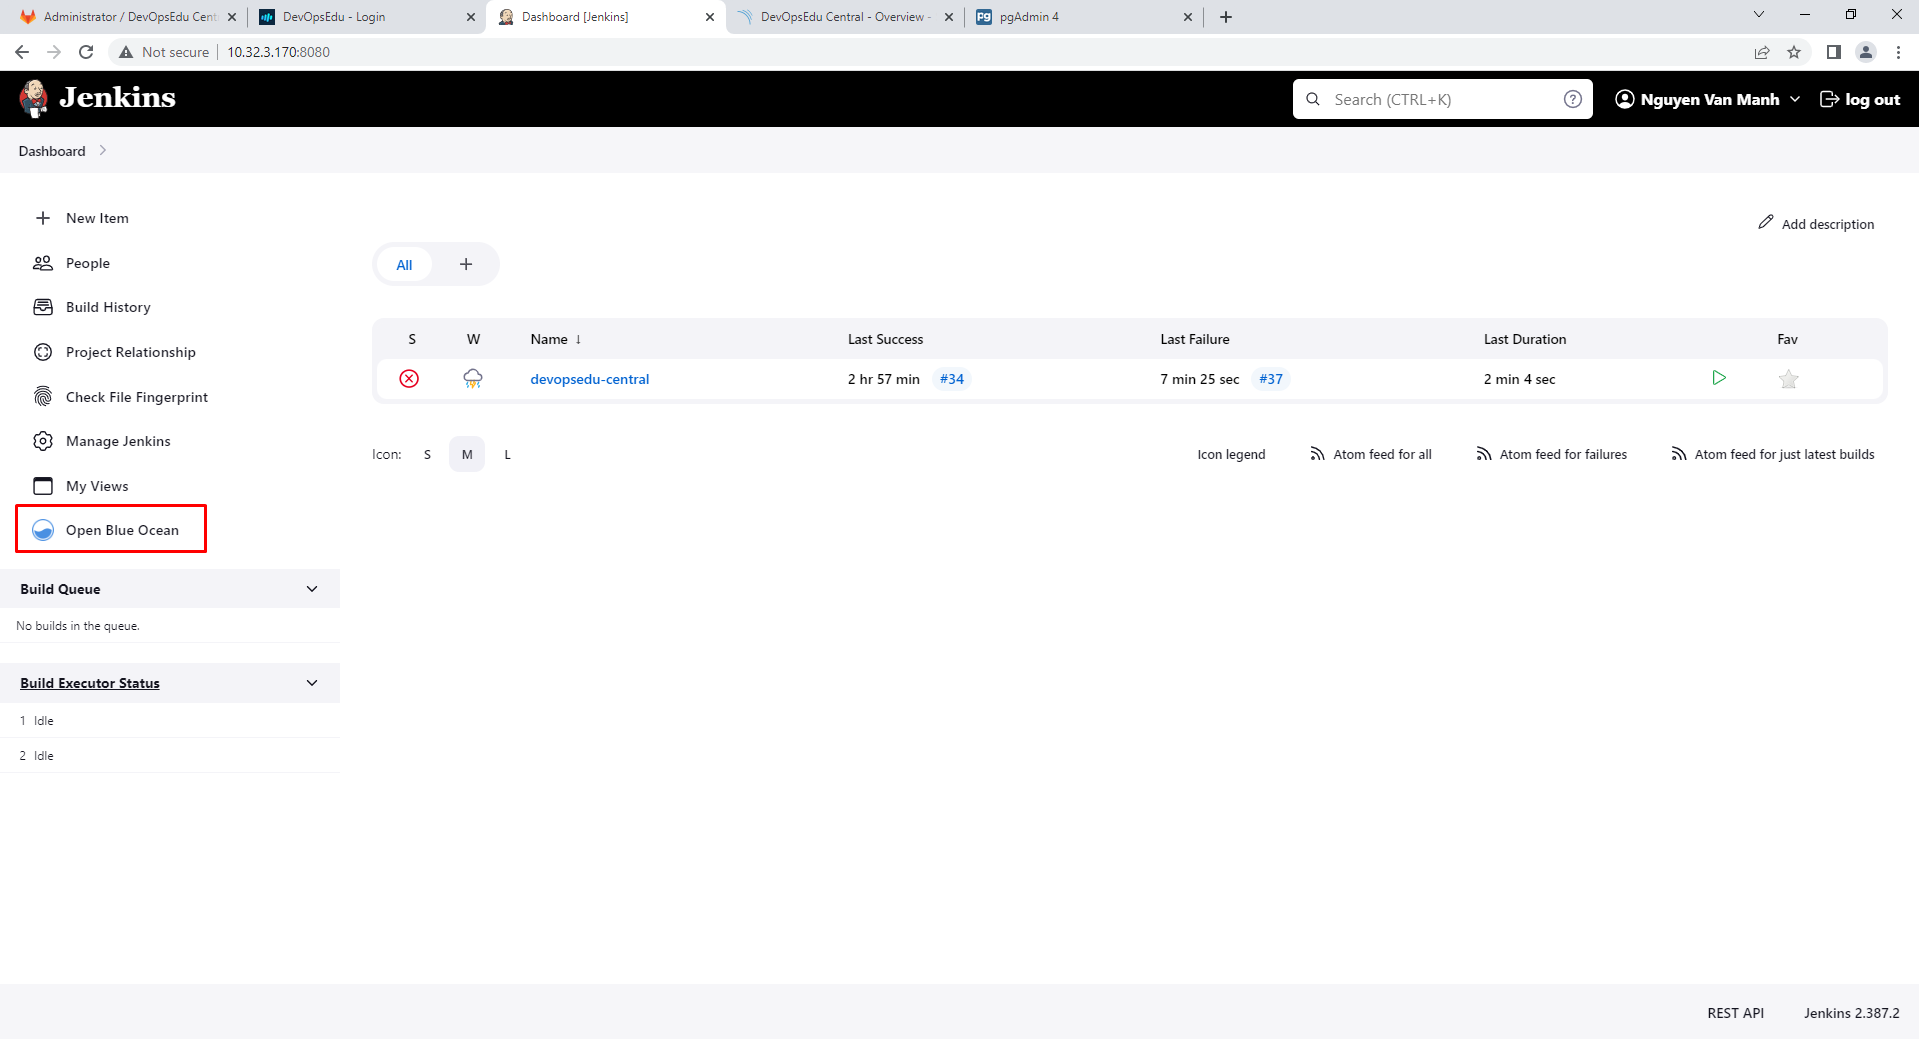1919x1039 pixels.
Task: Open the devopsedu-central job
Action: [590, 379]
